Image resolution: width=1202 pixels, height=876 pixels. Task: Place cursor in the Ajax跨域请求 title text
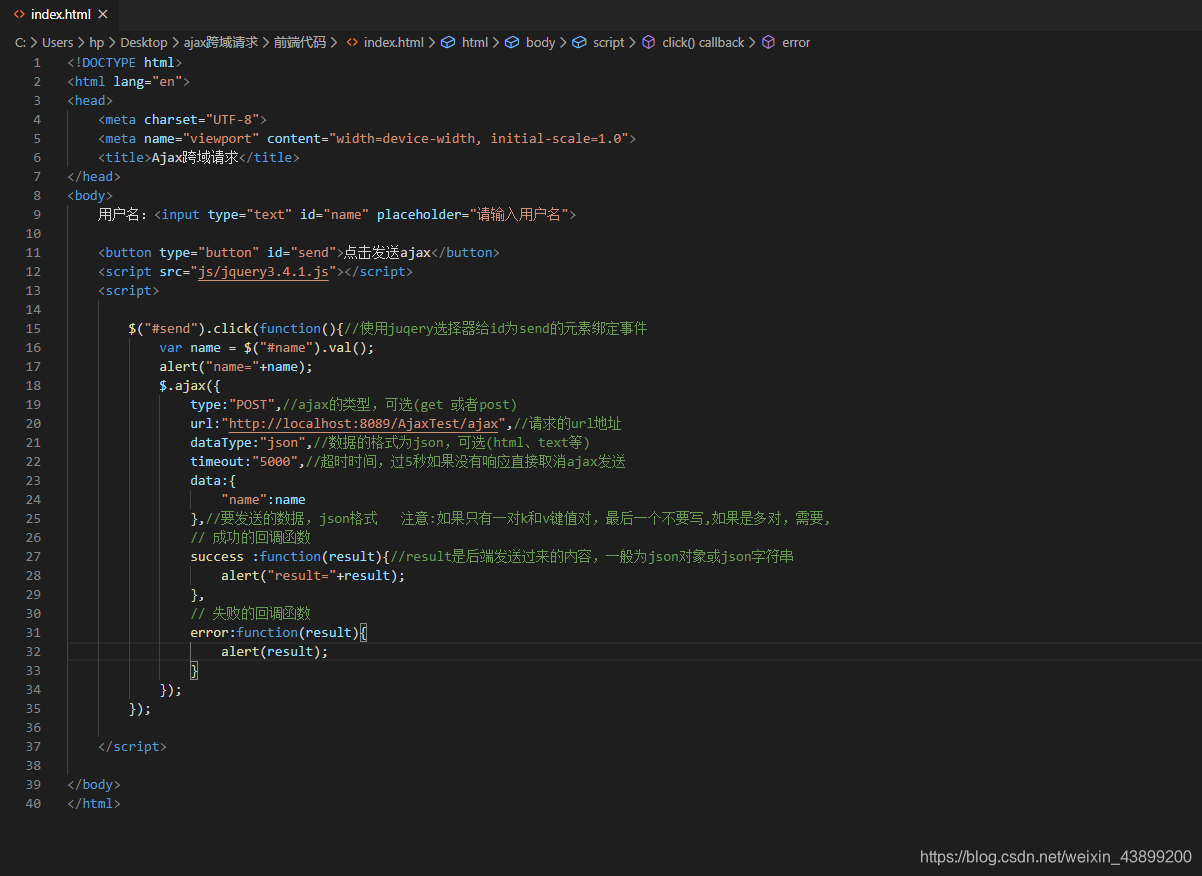coord(195,157)
